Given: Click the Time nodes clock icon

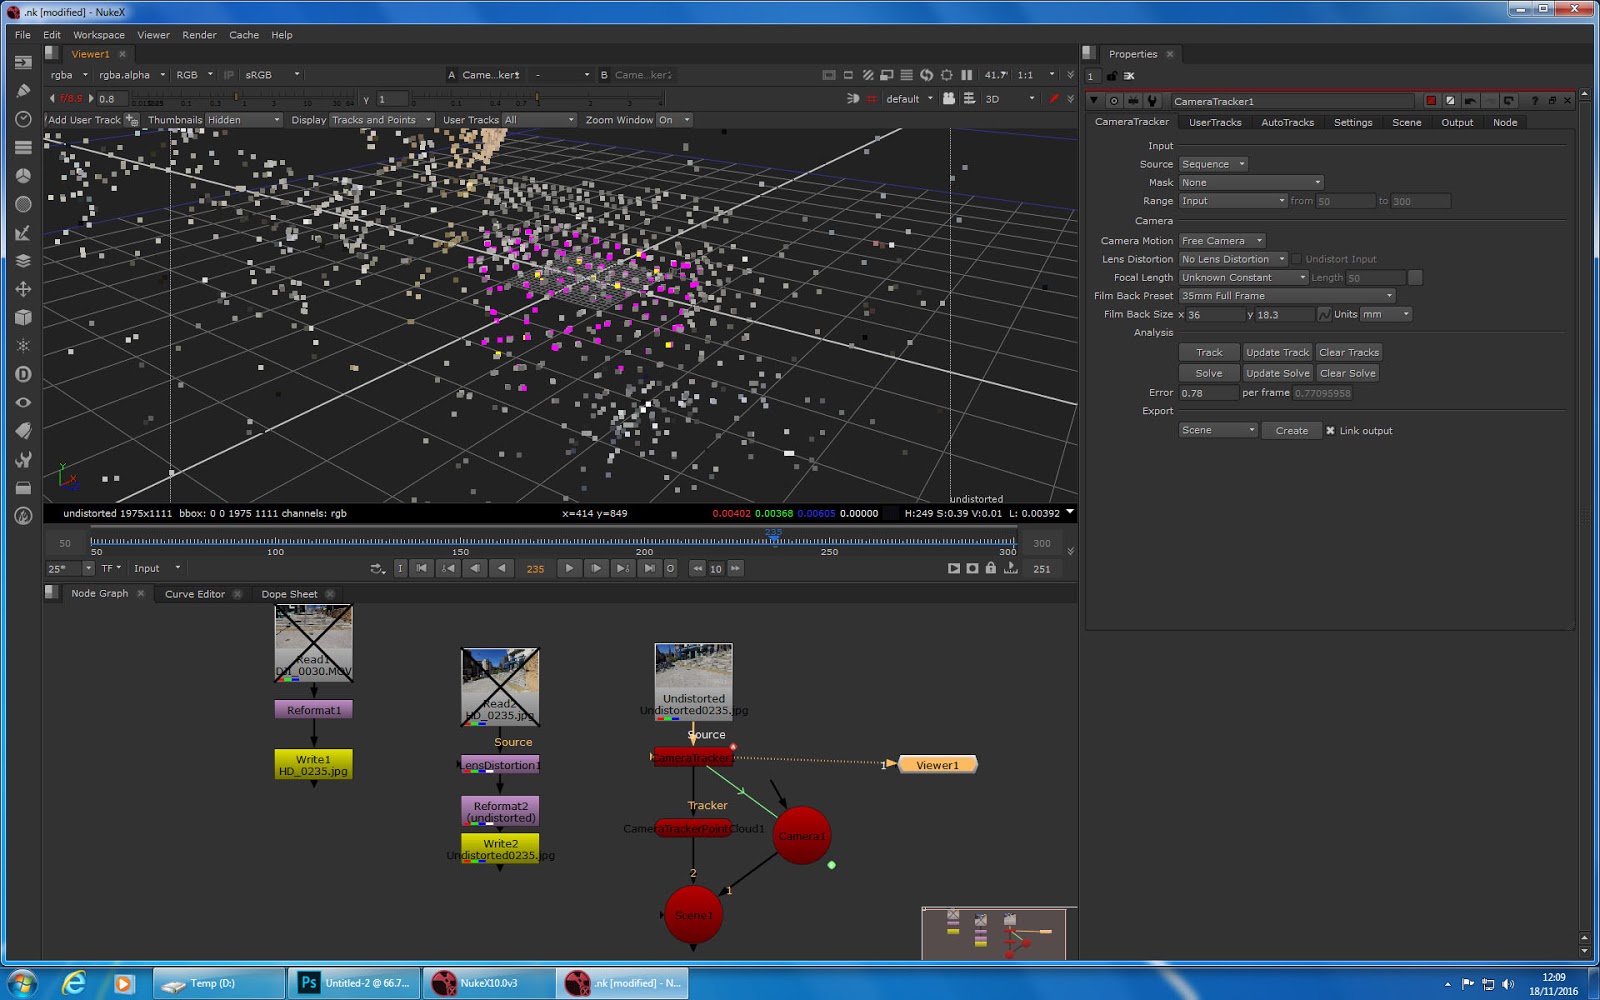Looking at the screenshot, I should coord(22,118).
